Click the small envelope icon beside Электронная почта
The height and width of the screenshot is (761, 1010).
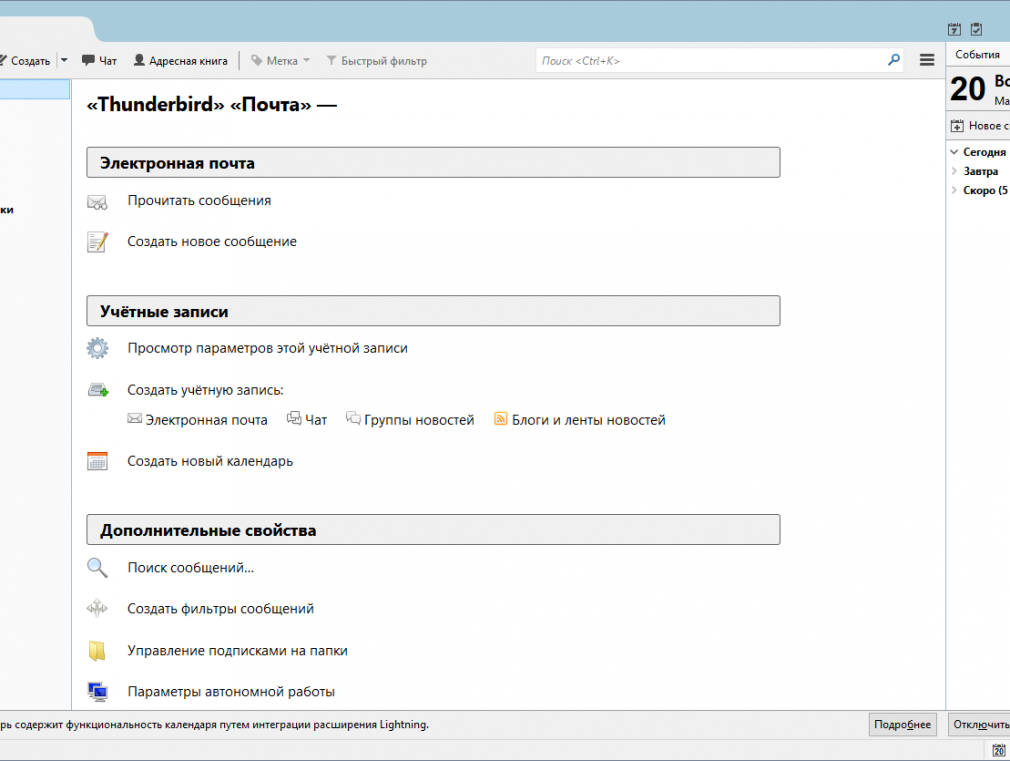click(135, 418)
